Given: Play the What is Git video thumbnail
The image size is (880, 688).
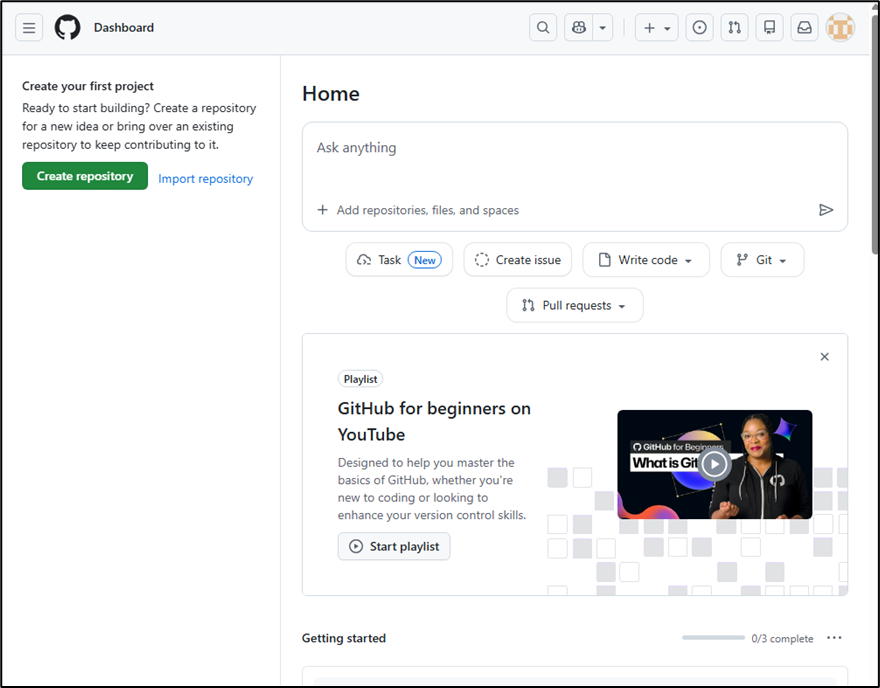Looking at the screenshot, I should [714, 464].
